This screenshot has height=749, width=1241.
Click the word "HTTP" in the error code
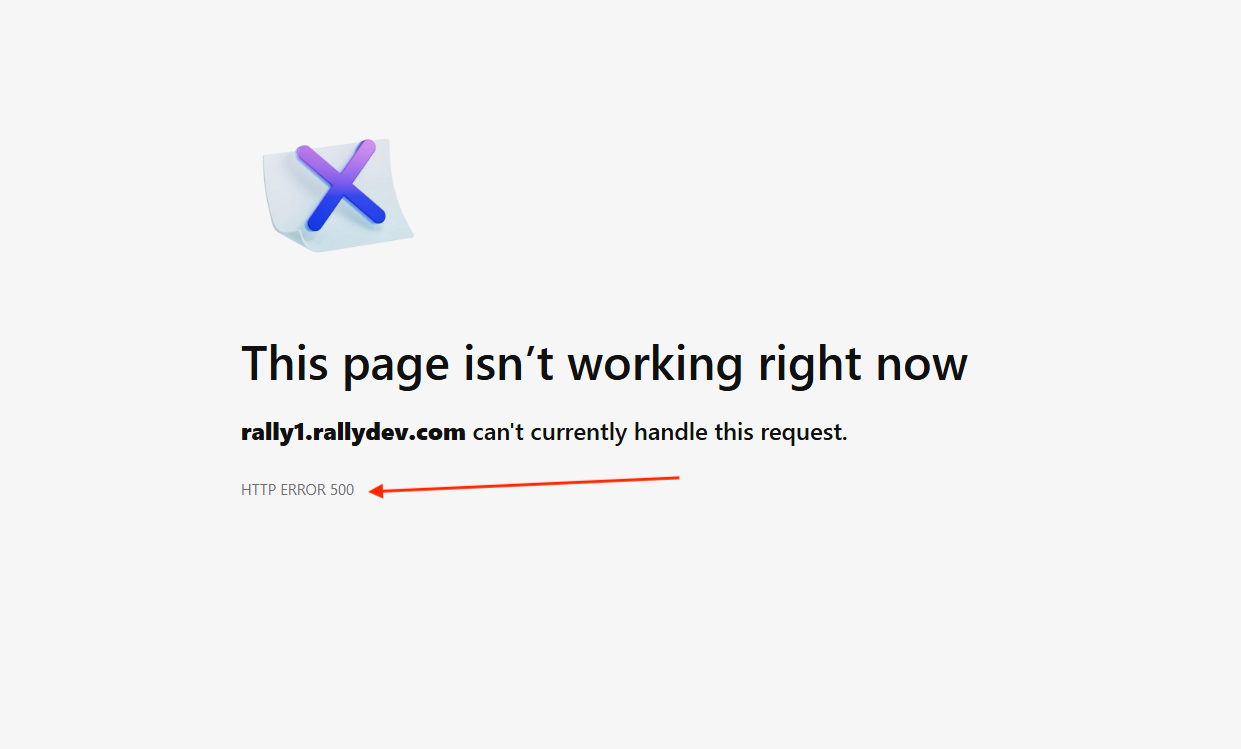tap(259, 490)
